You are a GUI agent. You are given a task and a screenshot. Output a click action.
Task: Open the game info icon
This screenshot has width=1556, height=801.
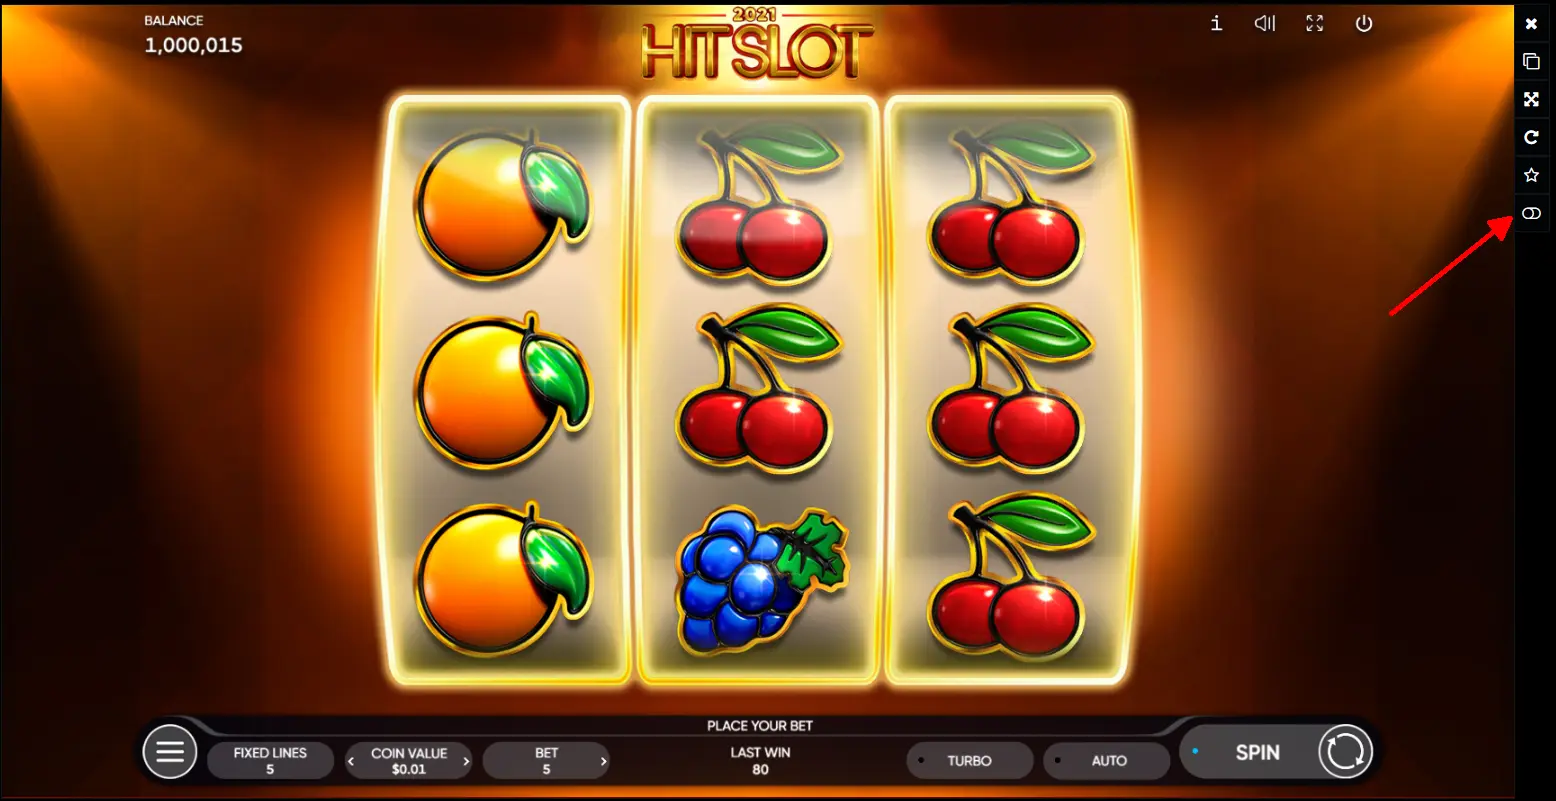1216,23
